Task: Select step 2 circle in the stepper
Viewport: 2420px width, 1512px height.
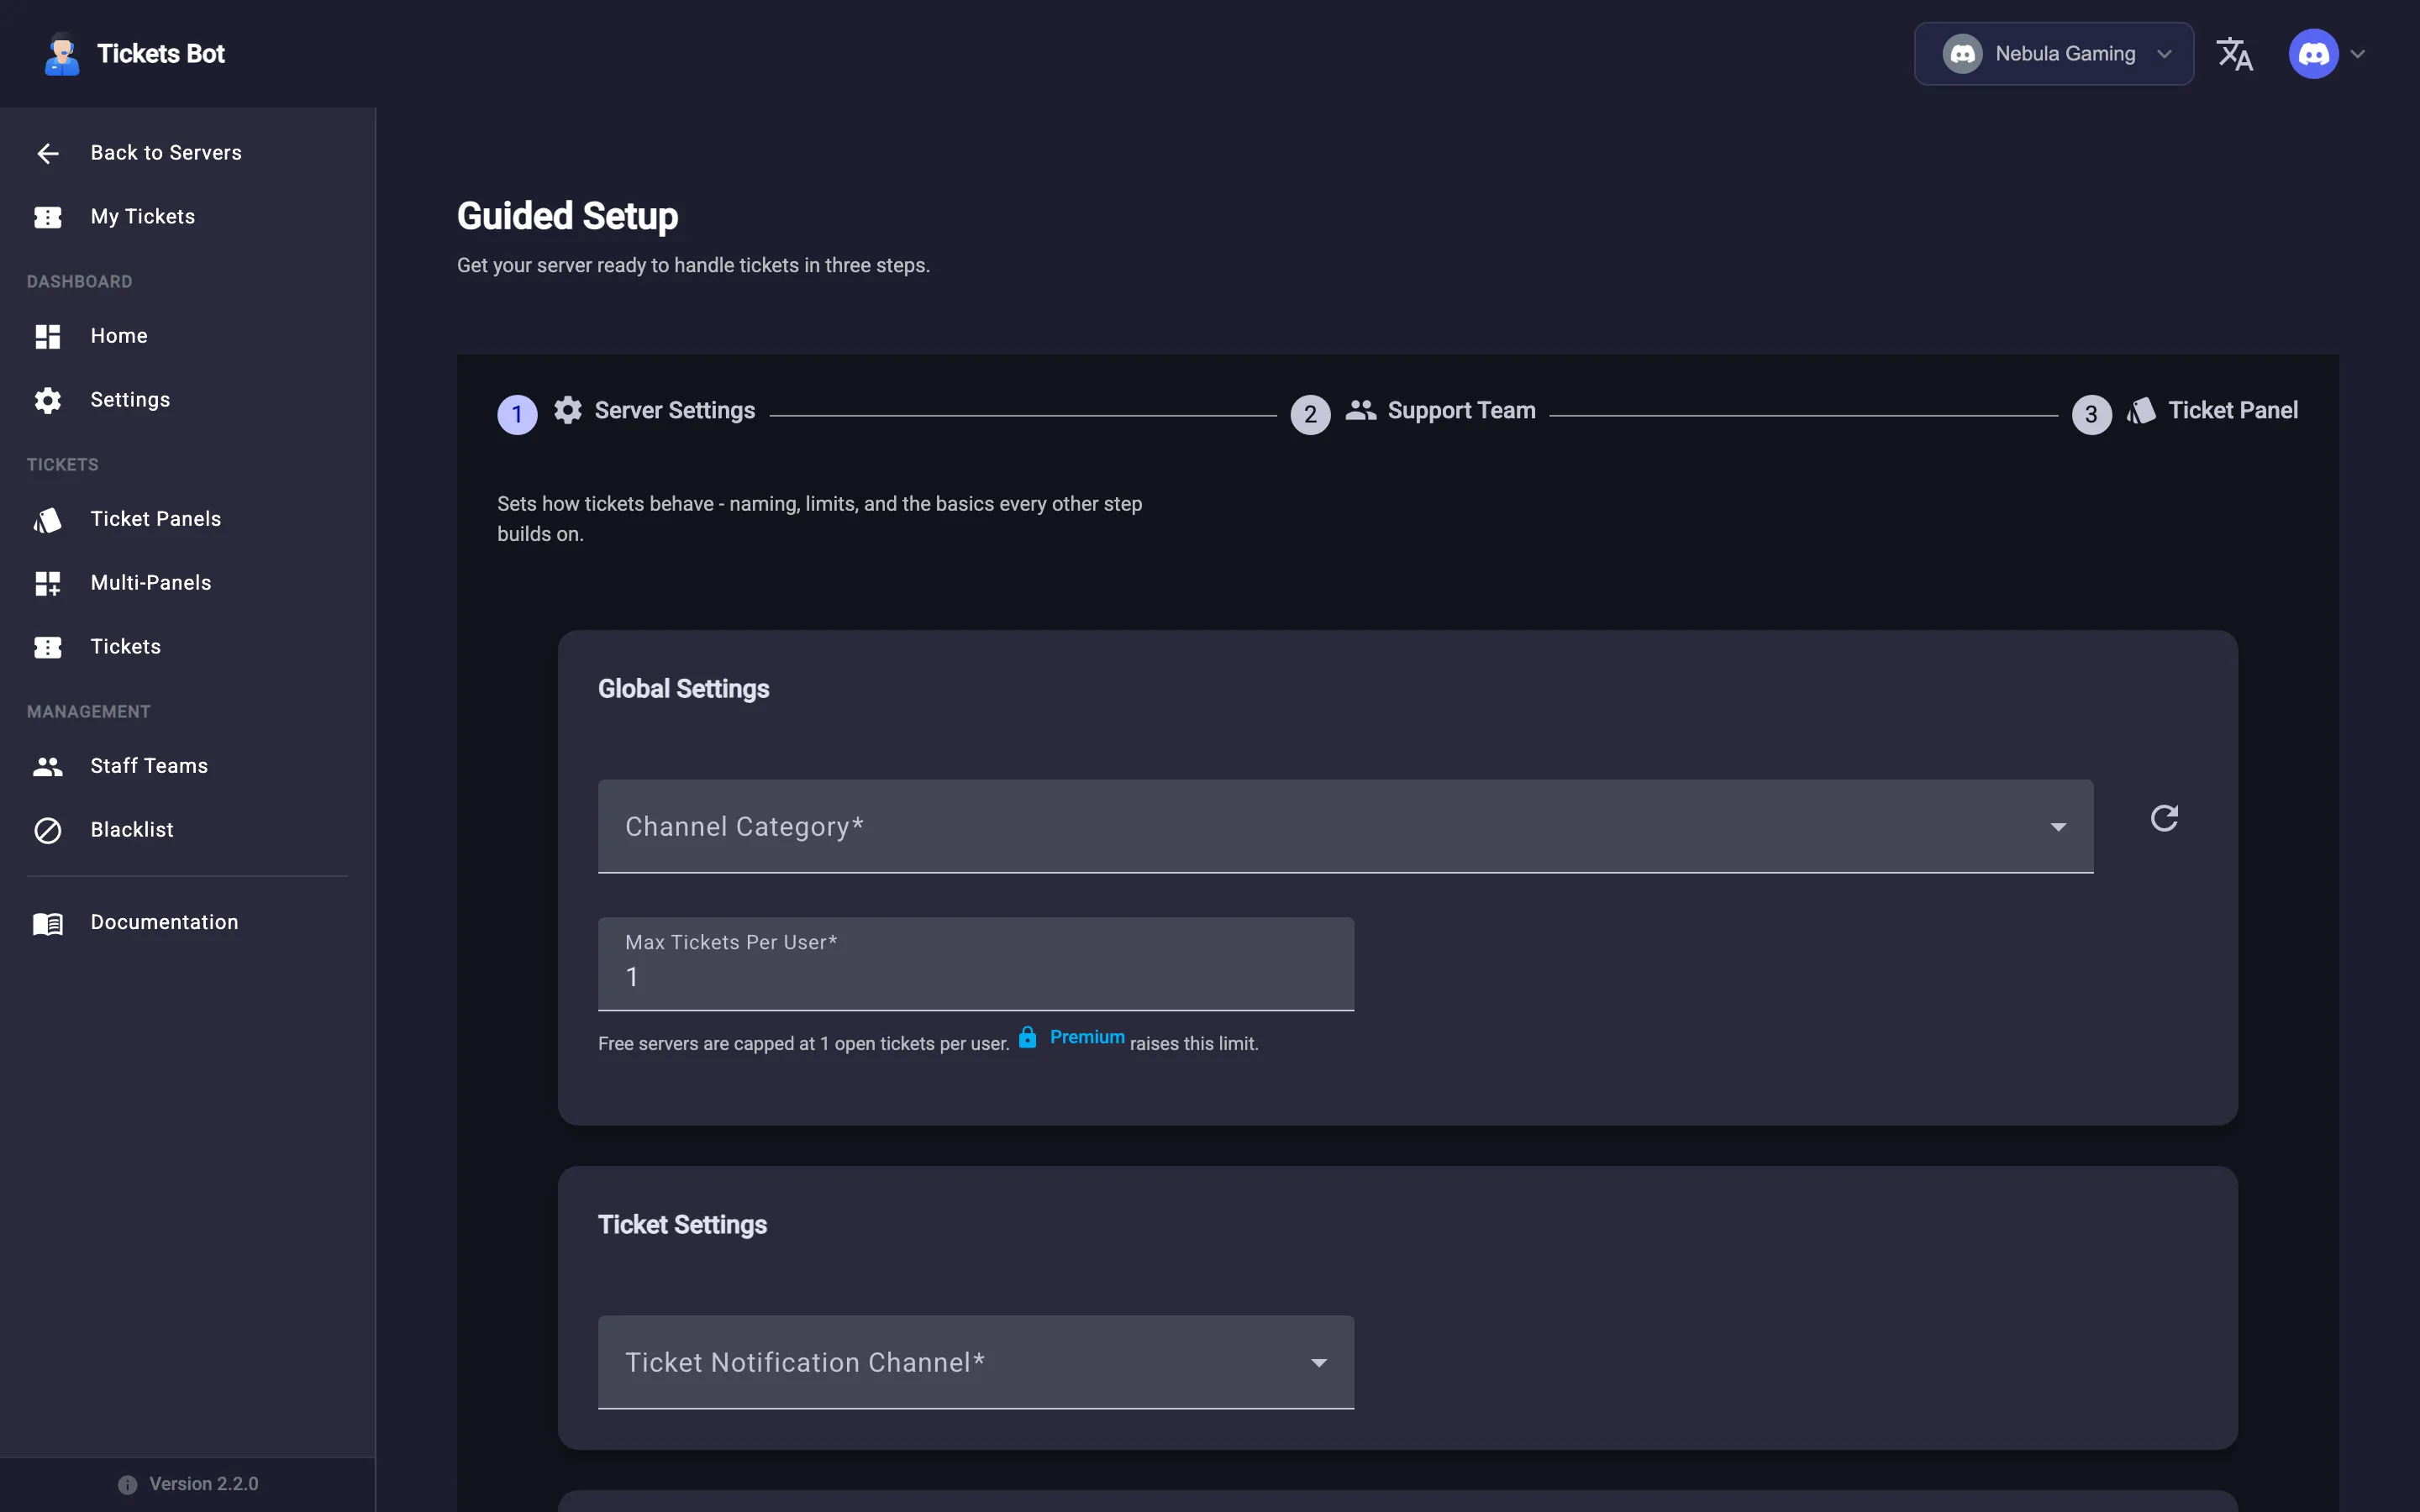Action: pos(1310,414)
